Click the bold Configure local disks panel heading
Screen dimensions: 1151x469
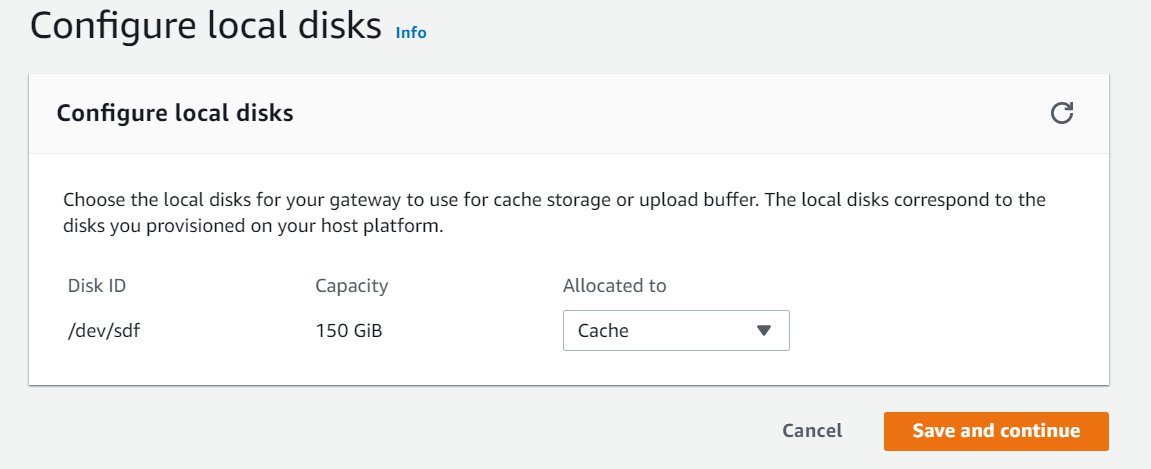(x=175, y=113)
